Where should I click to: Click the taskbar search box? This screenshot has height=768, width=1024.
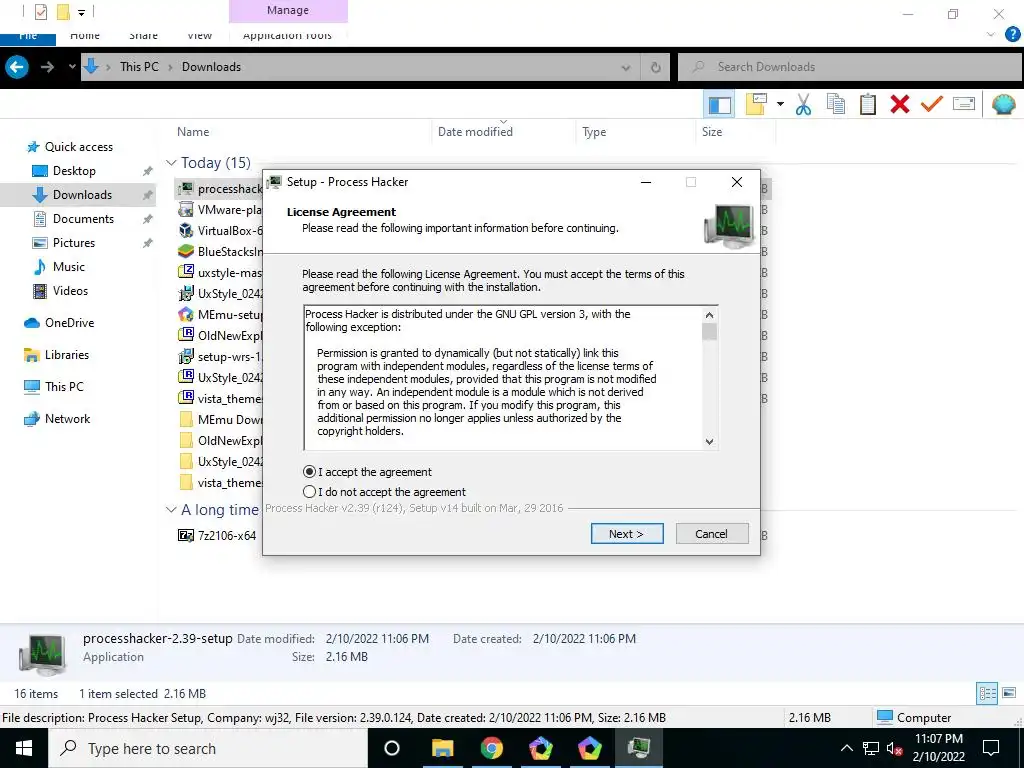208,748
